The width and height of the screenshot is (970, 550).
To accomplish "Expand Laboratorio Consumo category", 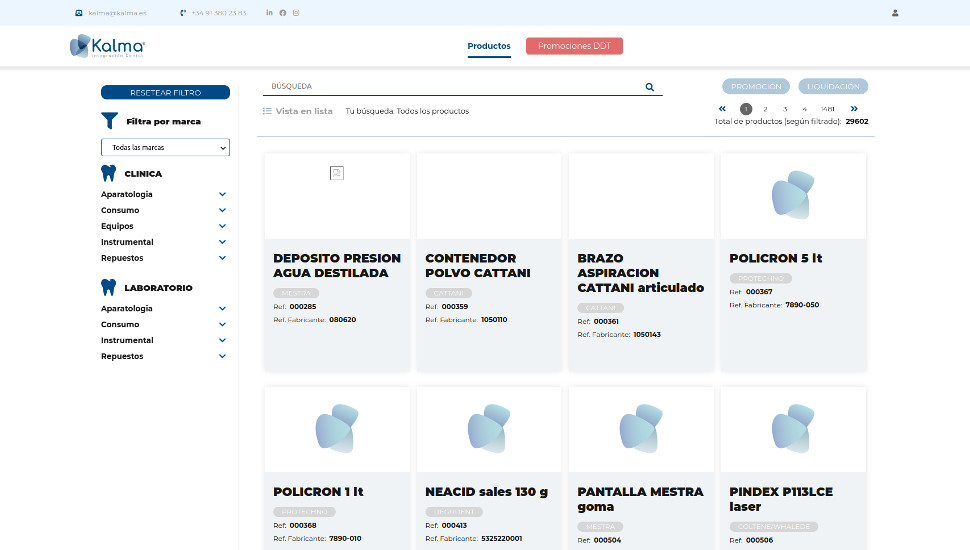I will click(164, 324).
